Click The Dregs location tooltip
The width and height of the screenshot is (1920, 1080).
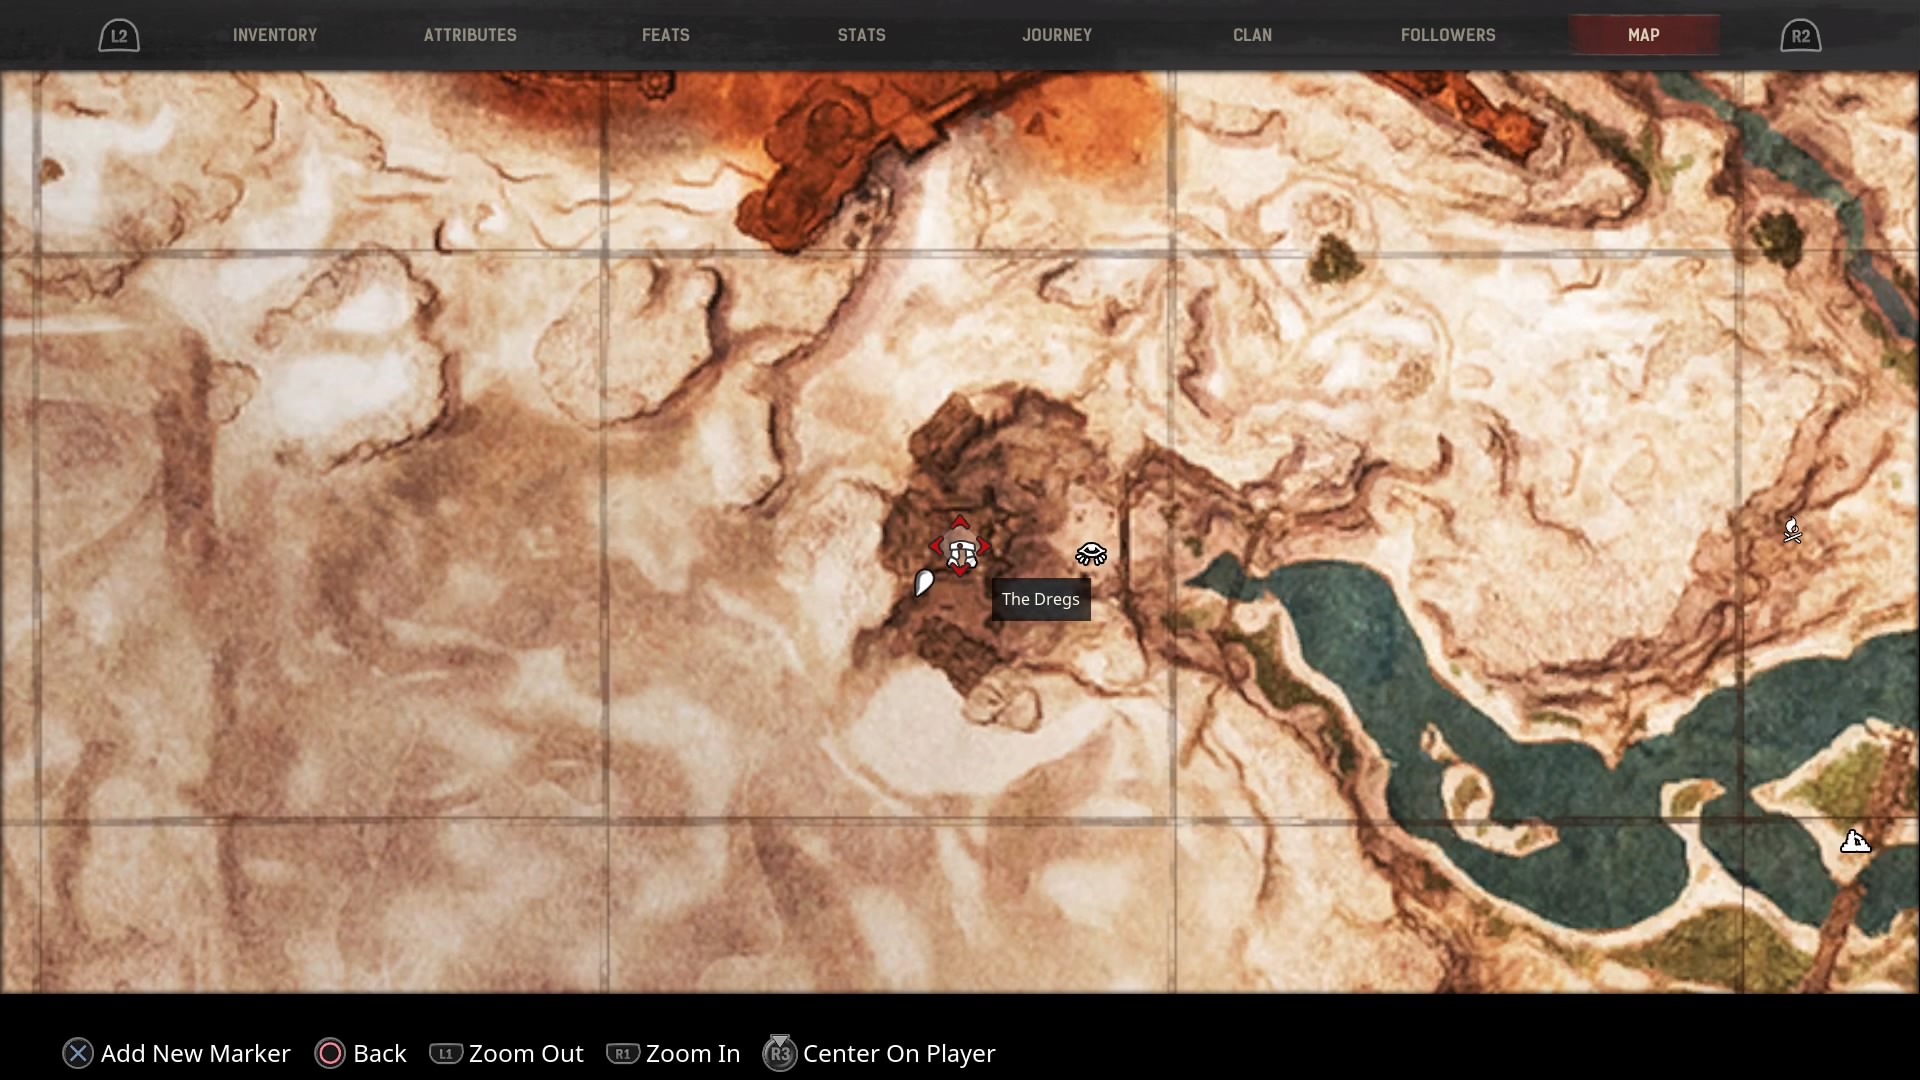point(1041,599)
